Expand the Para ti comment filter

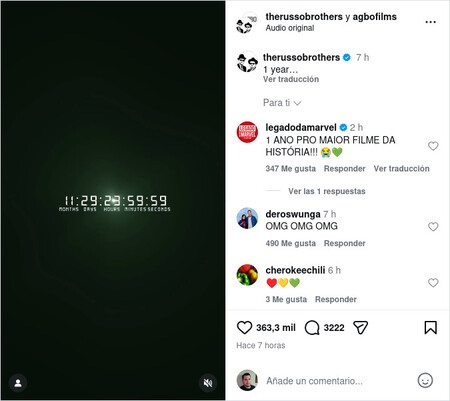coord(282,103)
